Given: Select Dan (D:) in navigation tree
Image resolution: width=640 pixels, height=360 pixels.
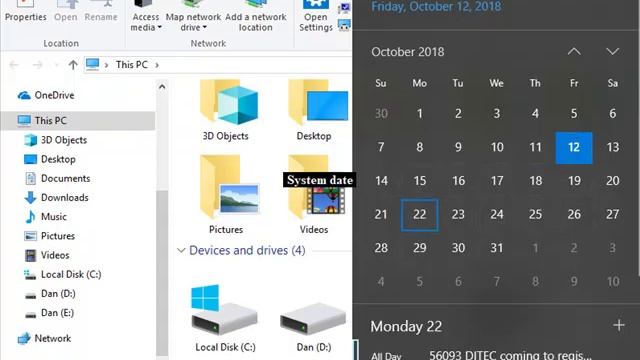Looking at the screenshot, I should tap(50, 293).
